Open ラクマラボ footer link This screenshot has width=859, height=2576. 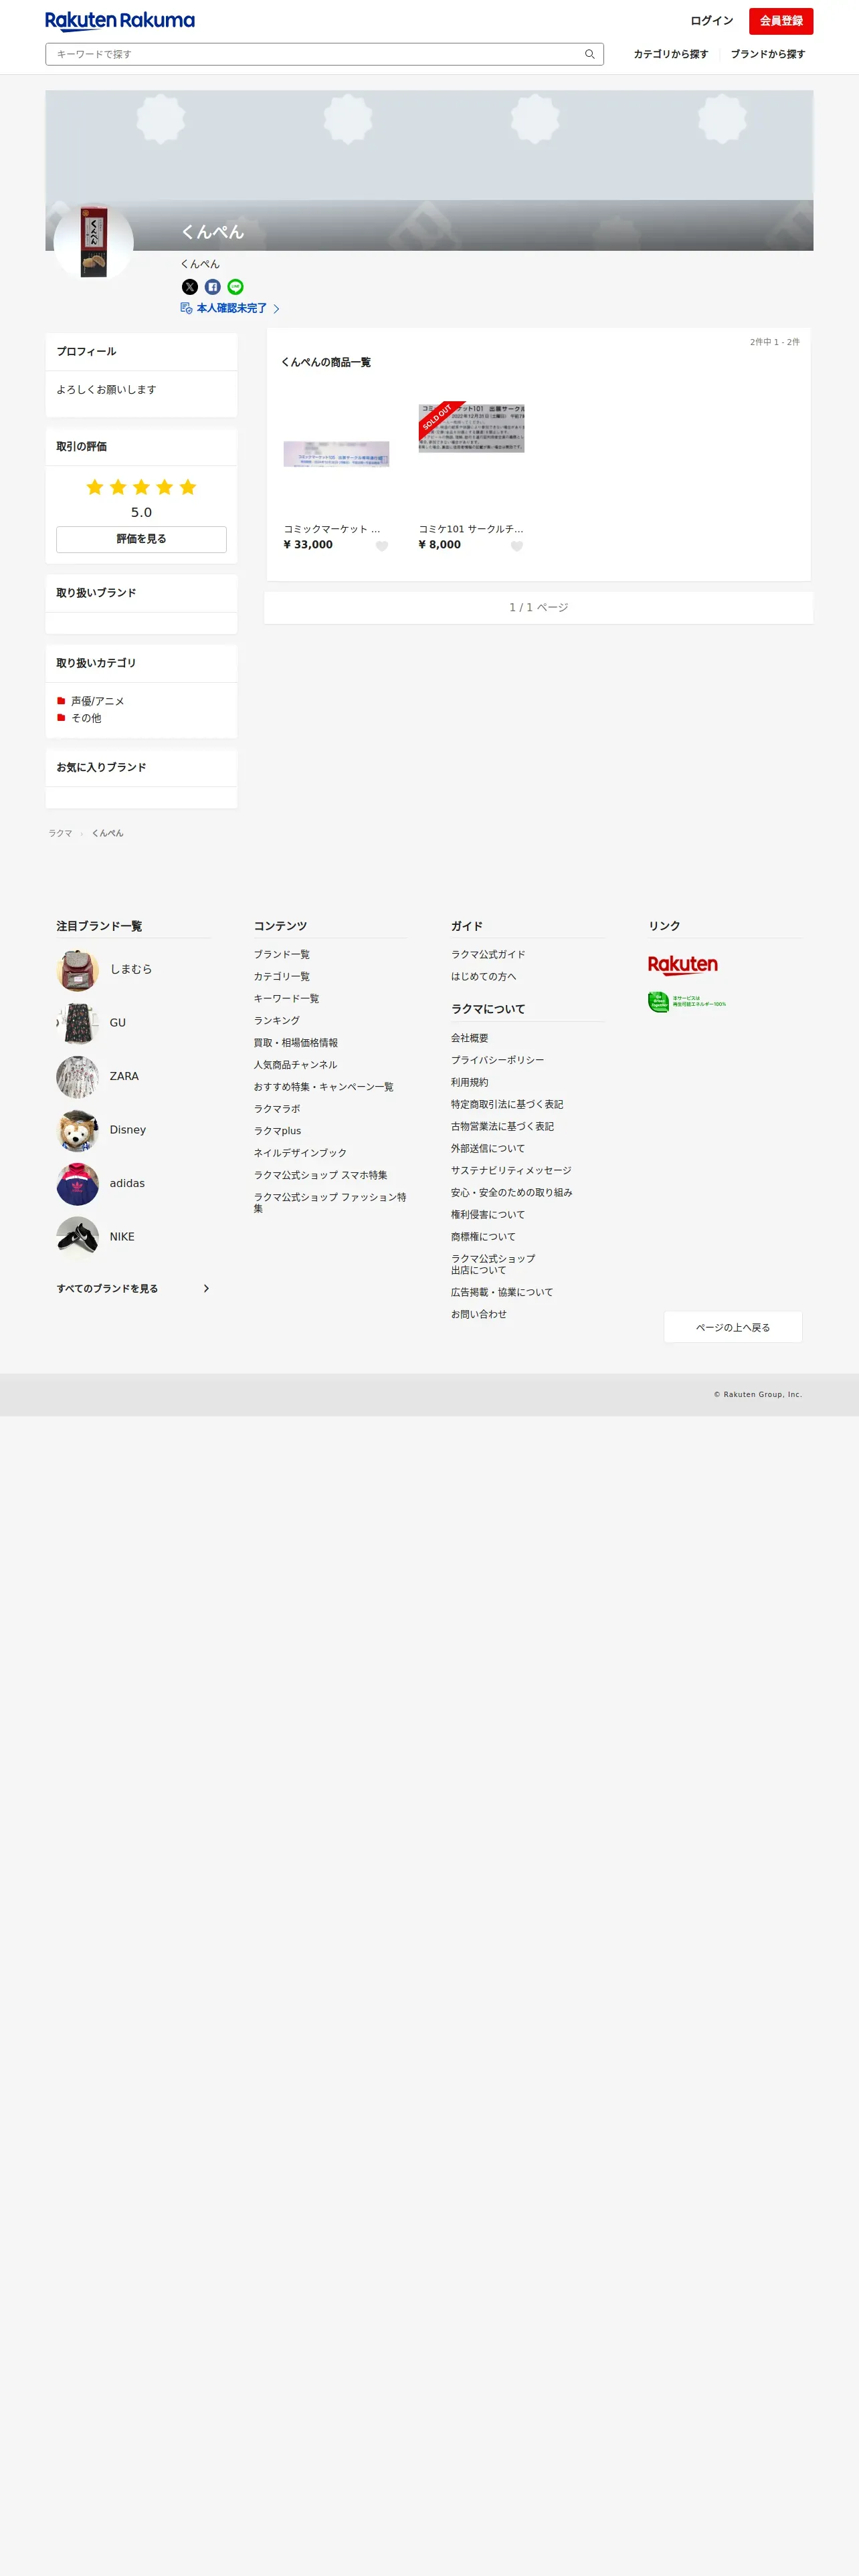(276, 1108)
